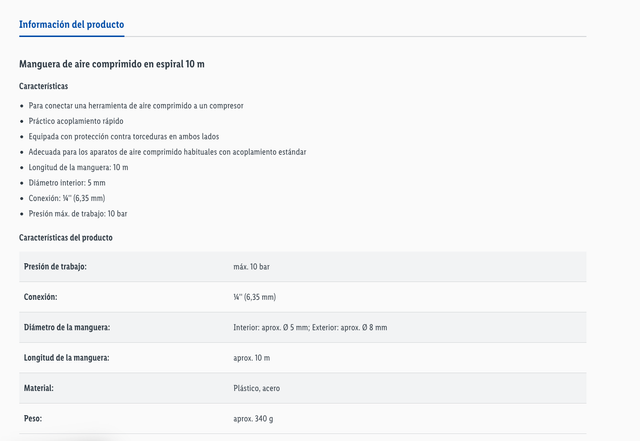The image size is (640, 441).
Task: Click the Longitud de la manguera: 10 m bullet
Action: coord(78,167)
